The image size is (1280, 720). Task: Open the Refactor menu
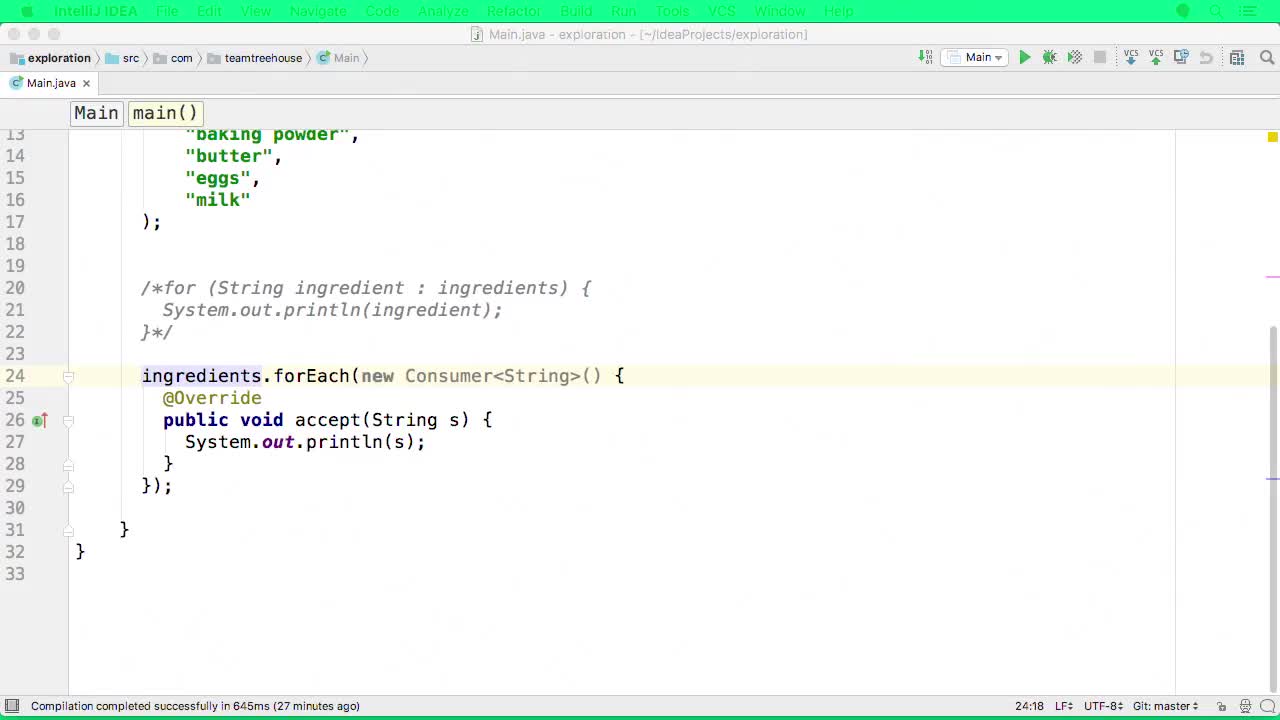(x=513, y=11)
